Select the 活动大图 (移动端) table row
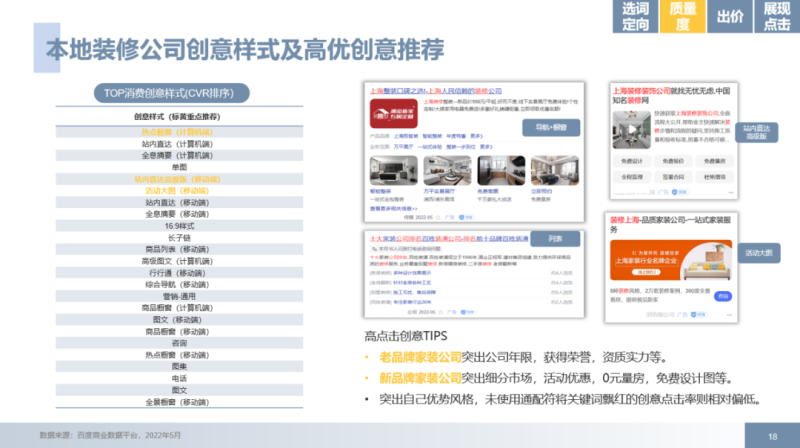This screenshot has width=800, height=448. [x=179, y=191]
